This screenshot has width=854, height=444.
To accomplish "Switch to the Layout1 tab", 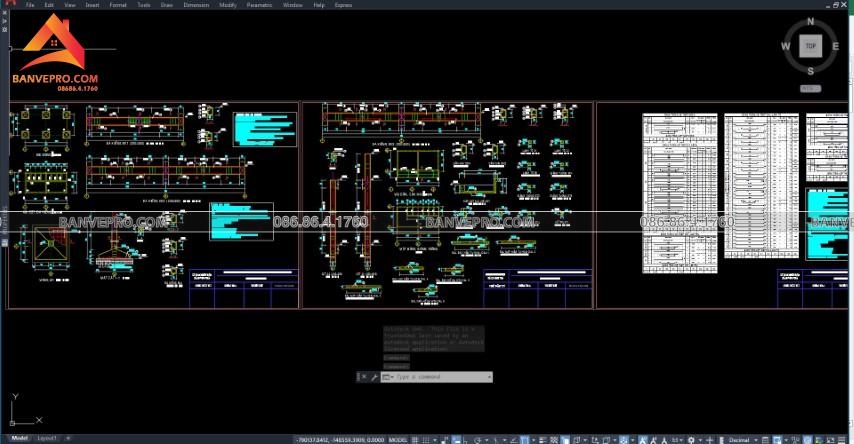I will [x=47, y=438].
